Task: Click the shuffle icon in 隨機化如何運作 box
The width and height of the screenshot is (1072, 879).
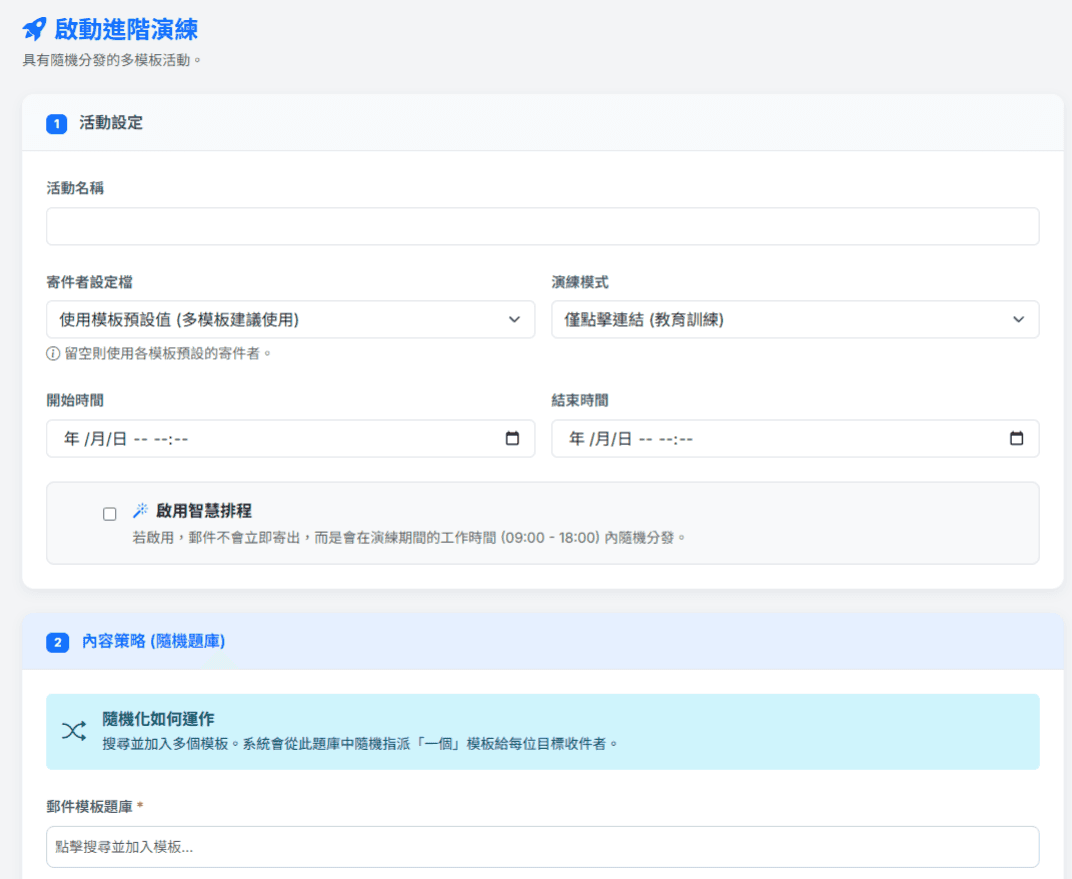Action: pos(74,731)
